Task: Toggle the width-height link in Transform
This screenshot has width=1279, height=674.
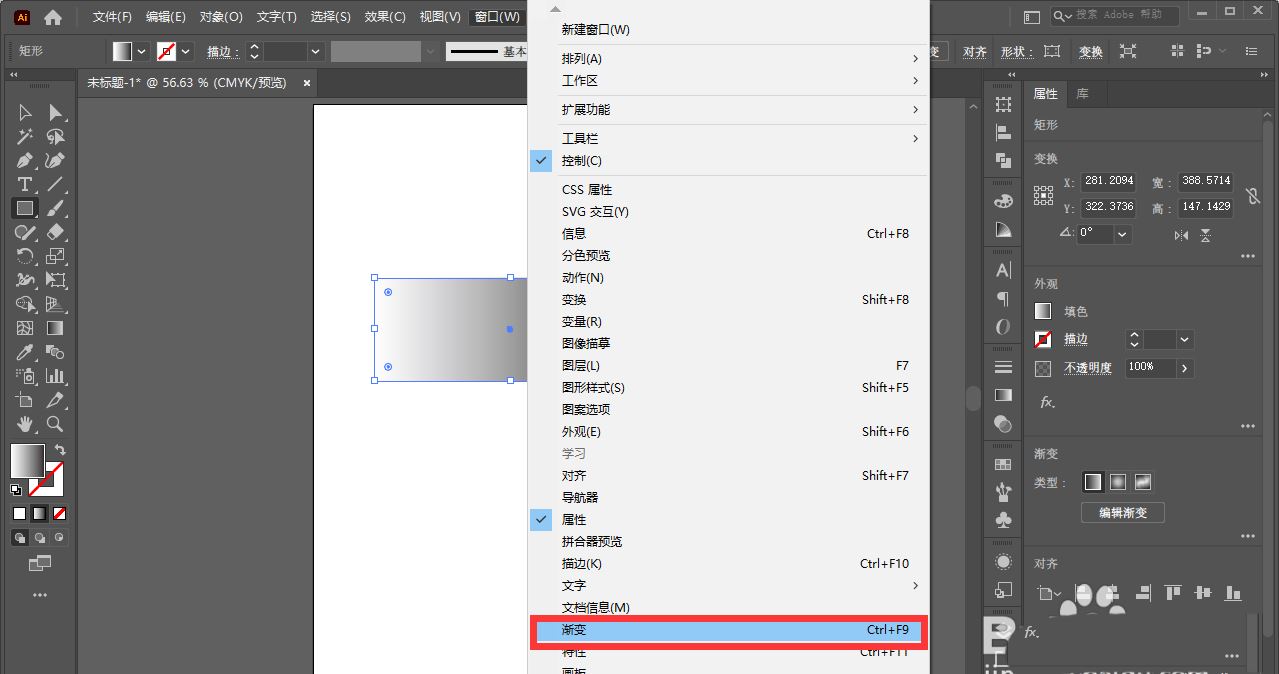Action: pyautogui.click(x=1253, y=194)
